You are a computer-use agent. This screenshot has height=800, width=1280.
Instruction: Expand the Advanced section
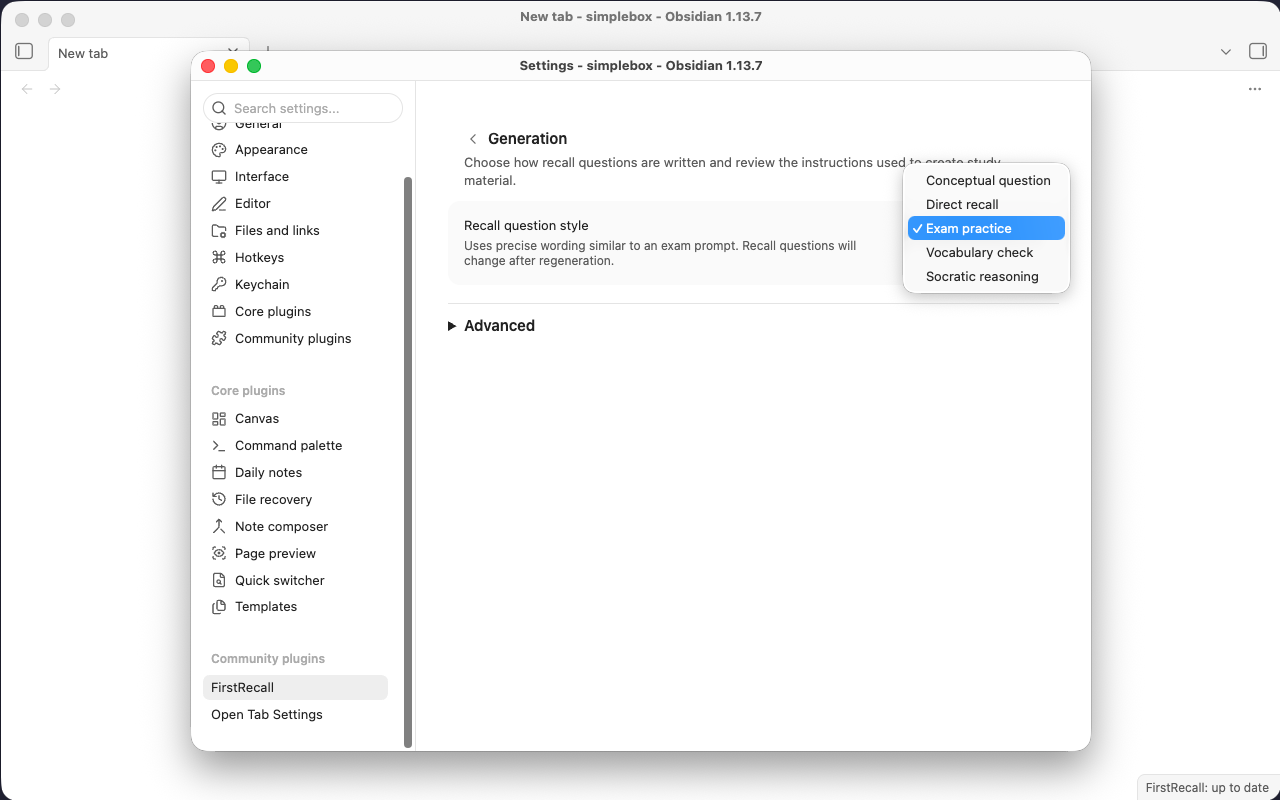(491, 326)
